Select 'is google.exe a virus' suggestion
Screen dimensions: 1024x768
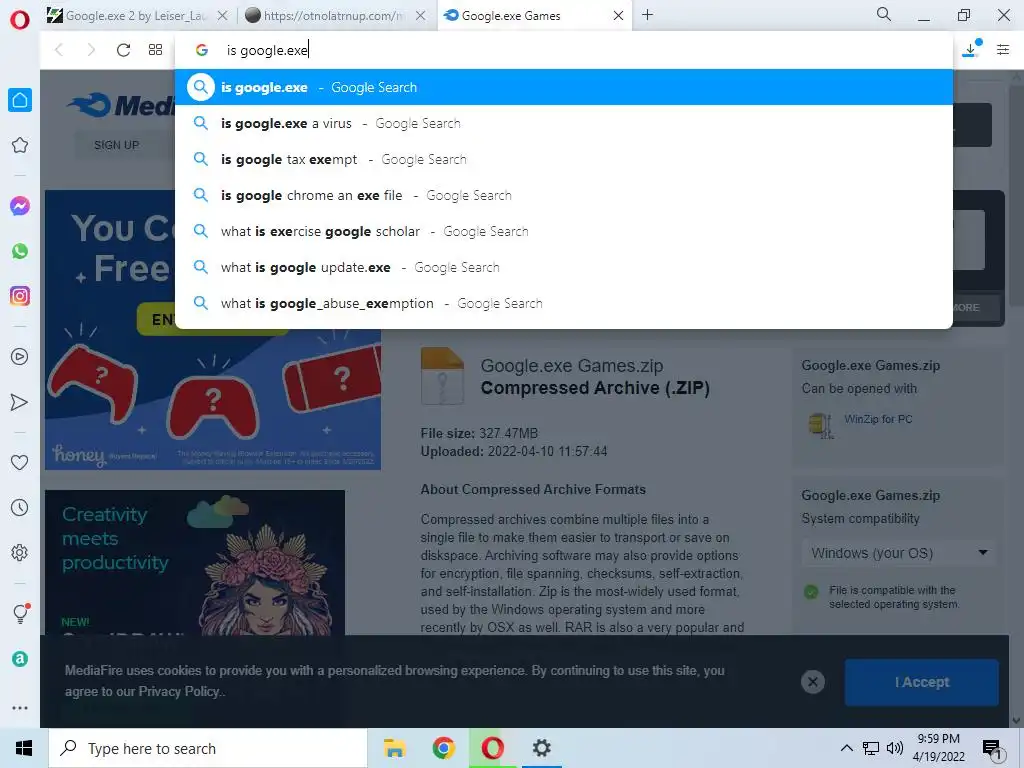click(x=564, y=123)
